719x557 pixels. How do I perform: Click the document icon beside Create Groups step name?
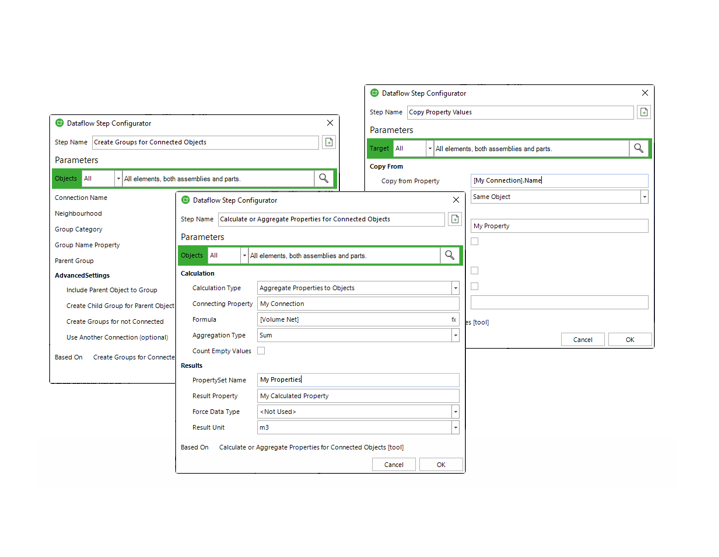tap(329, 142)
